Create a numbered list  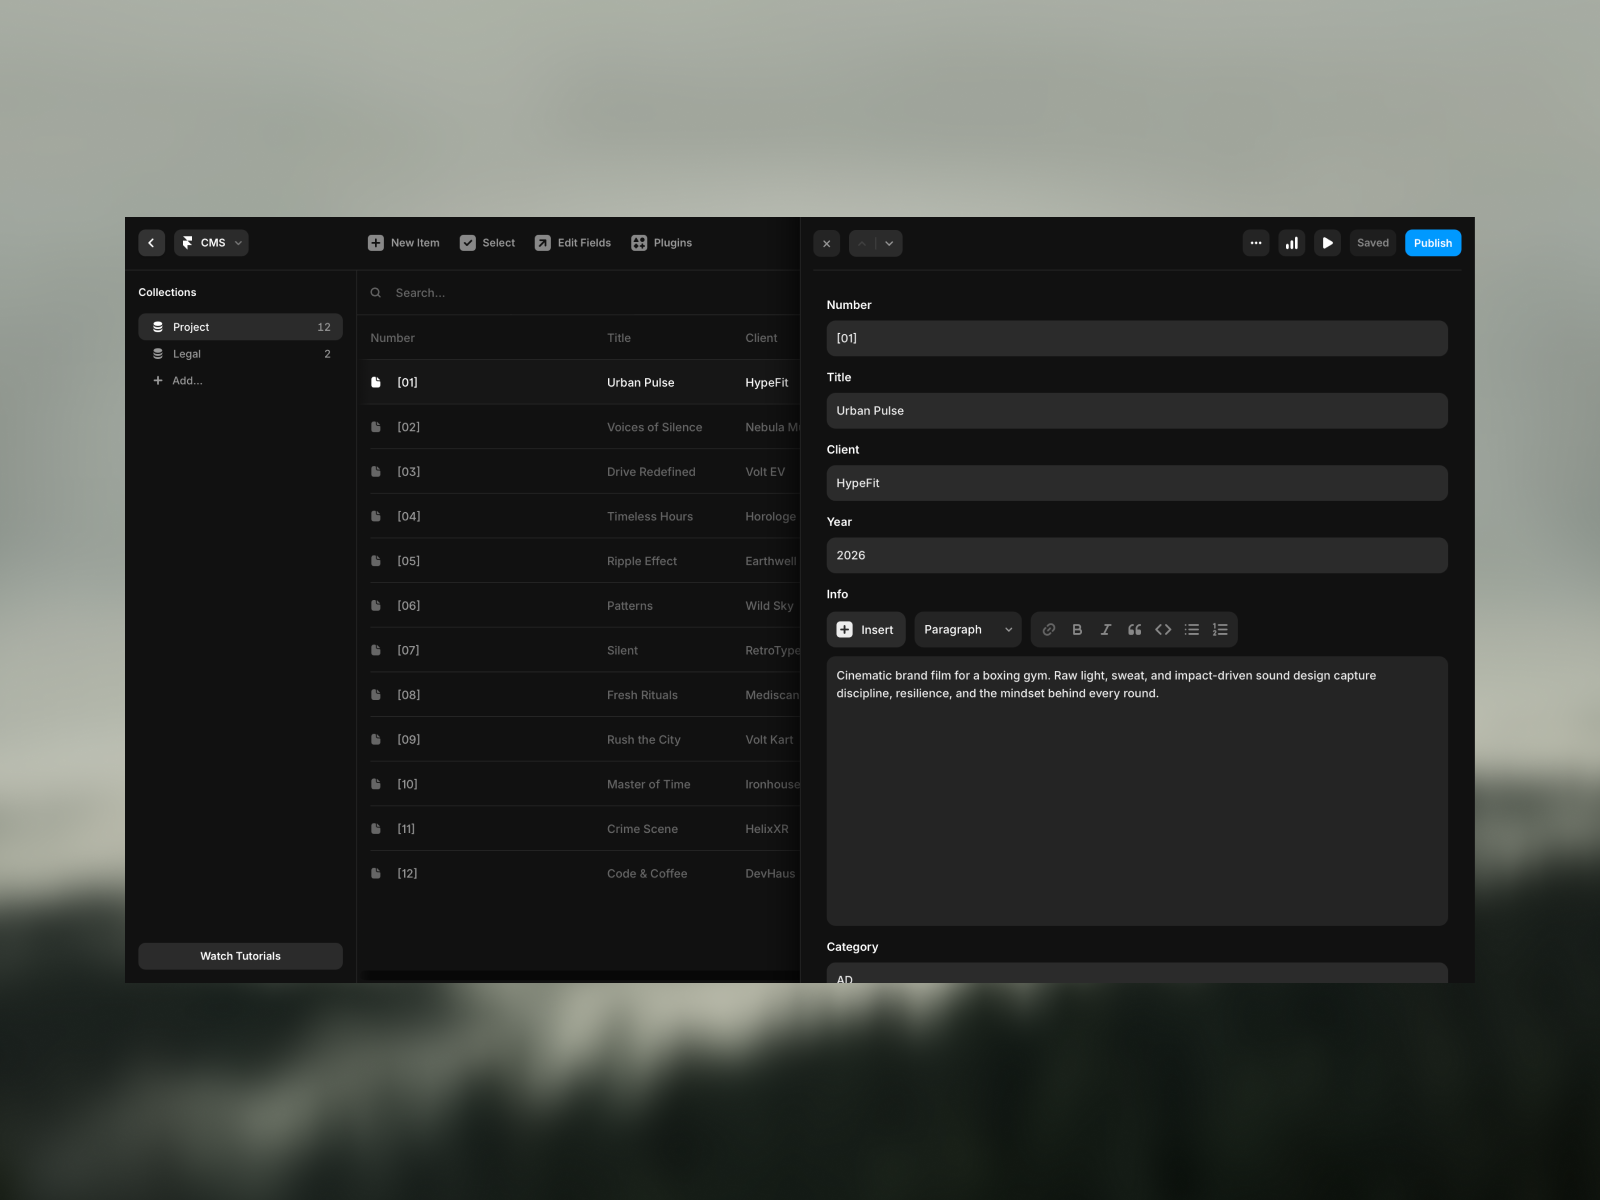tap(1220, 630)
